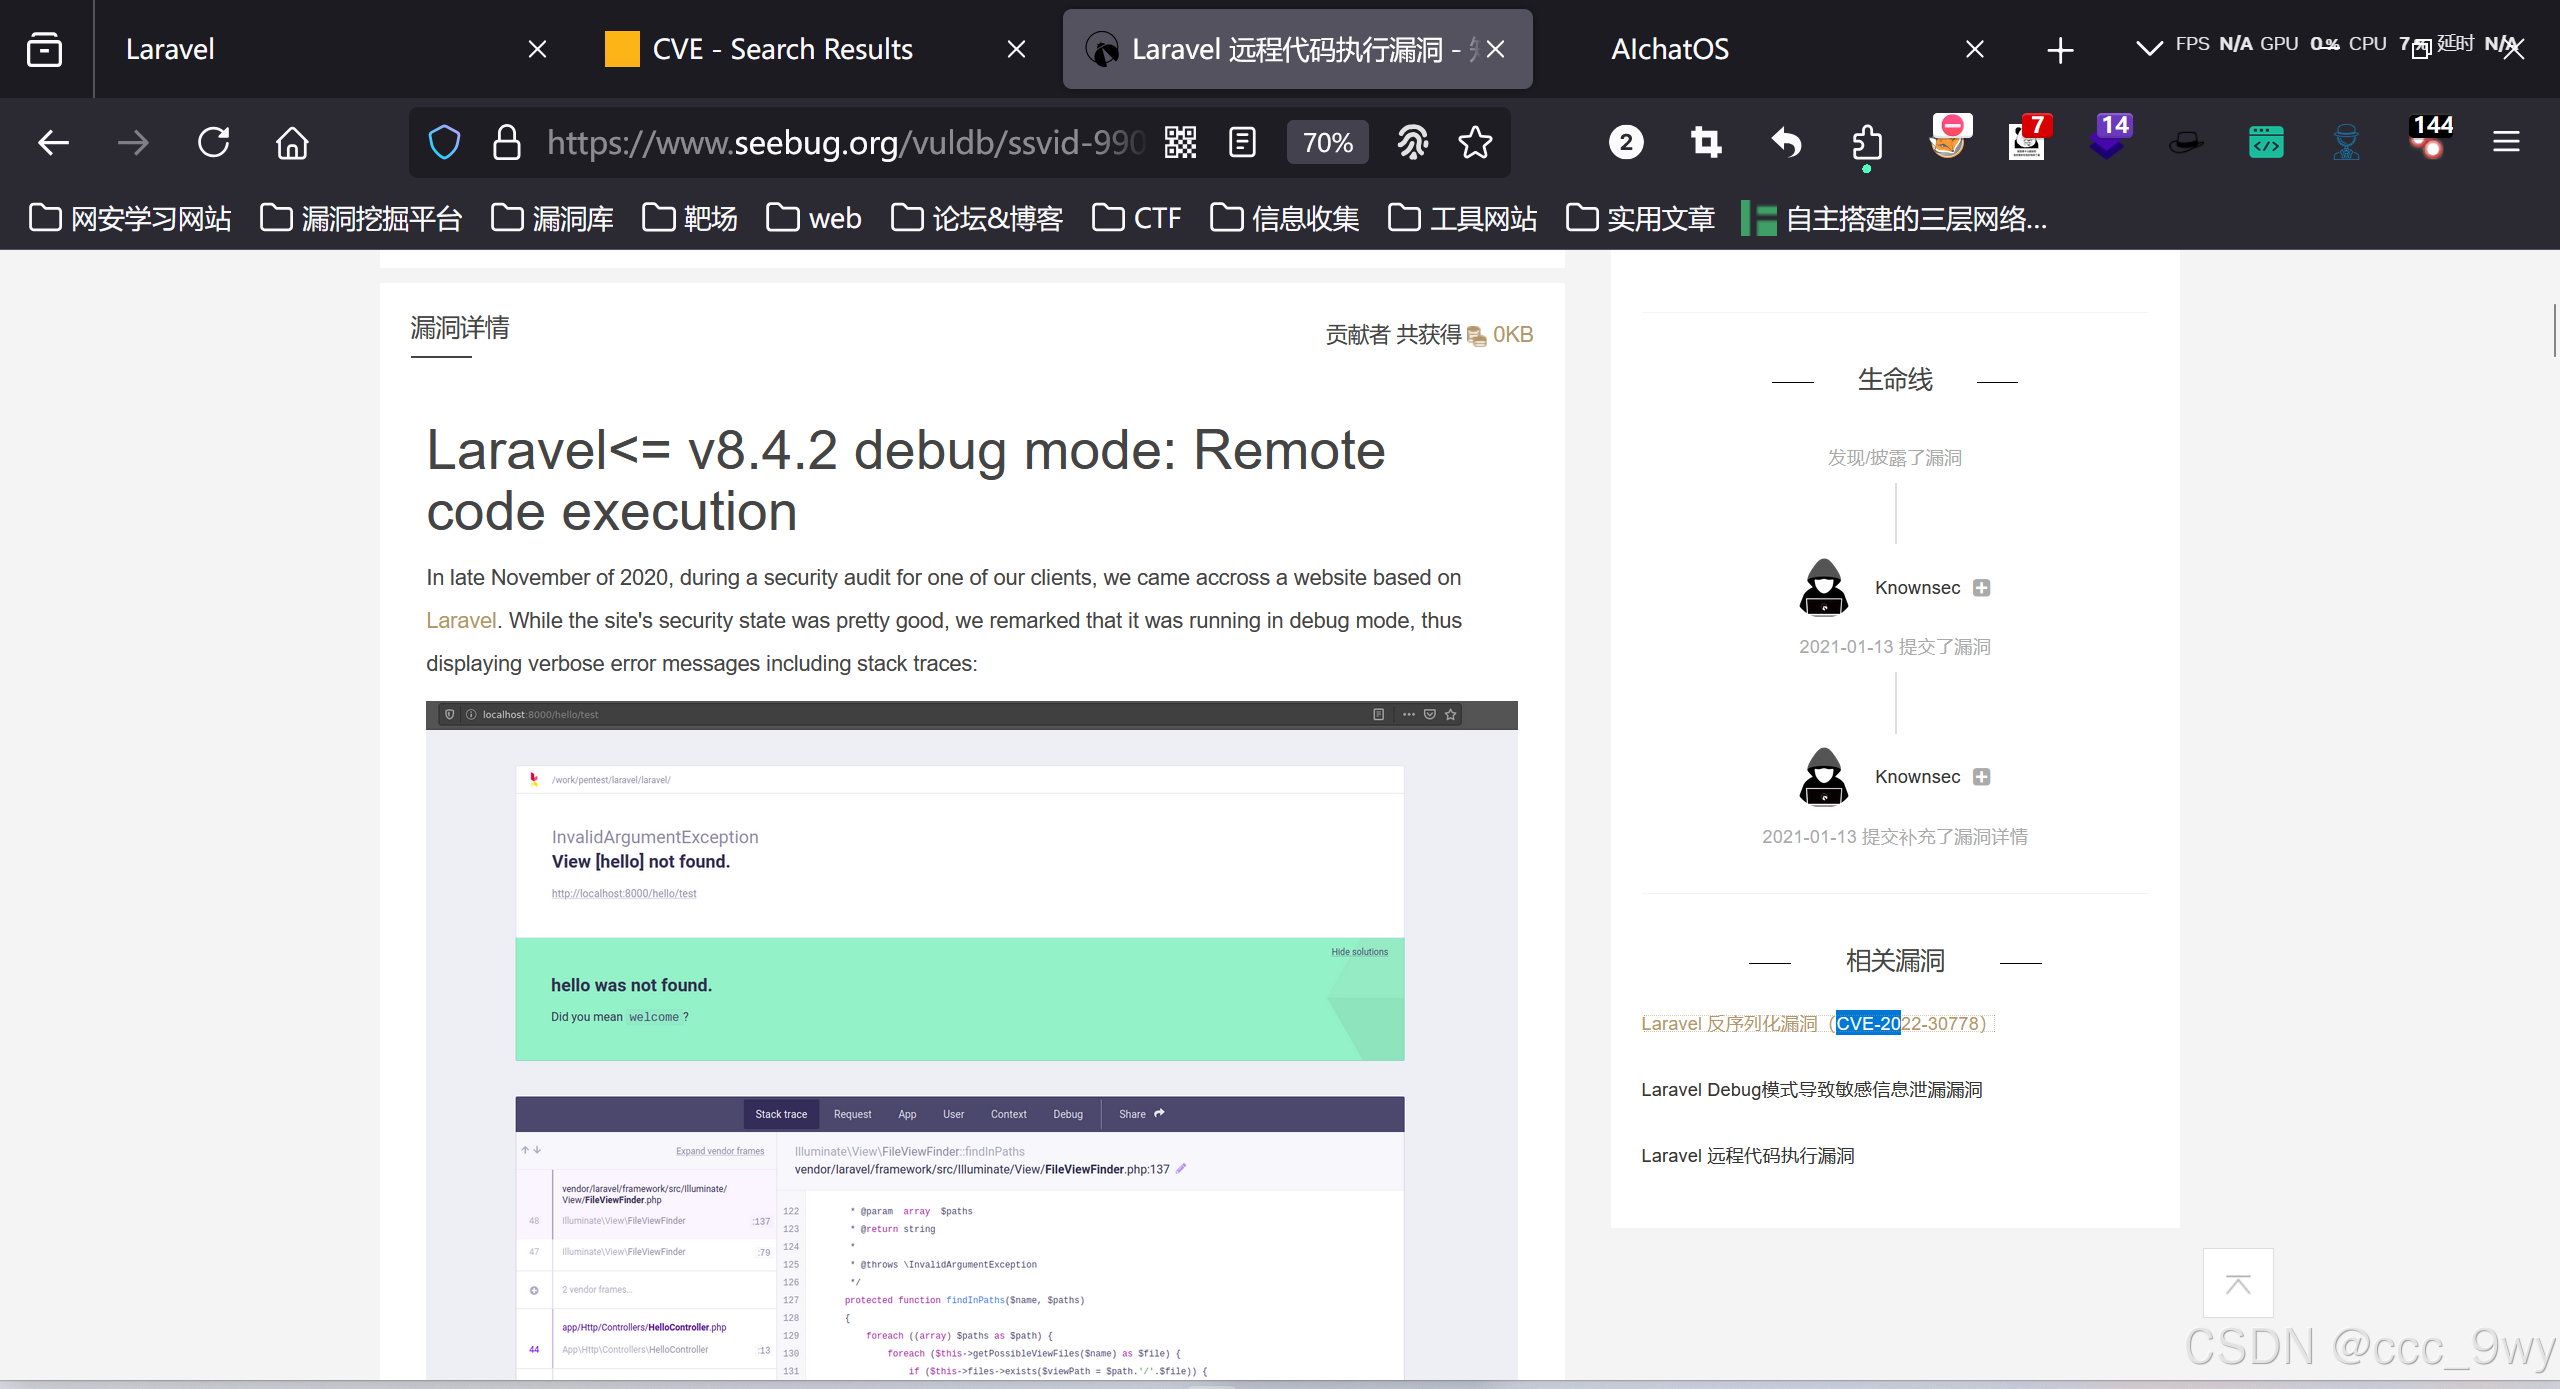
Task: Open the extensions puzzle icon
Action: pyautogui.click(x=1866, y=143)
